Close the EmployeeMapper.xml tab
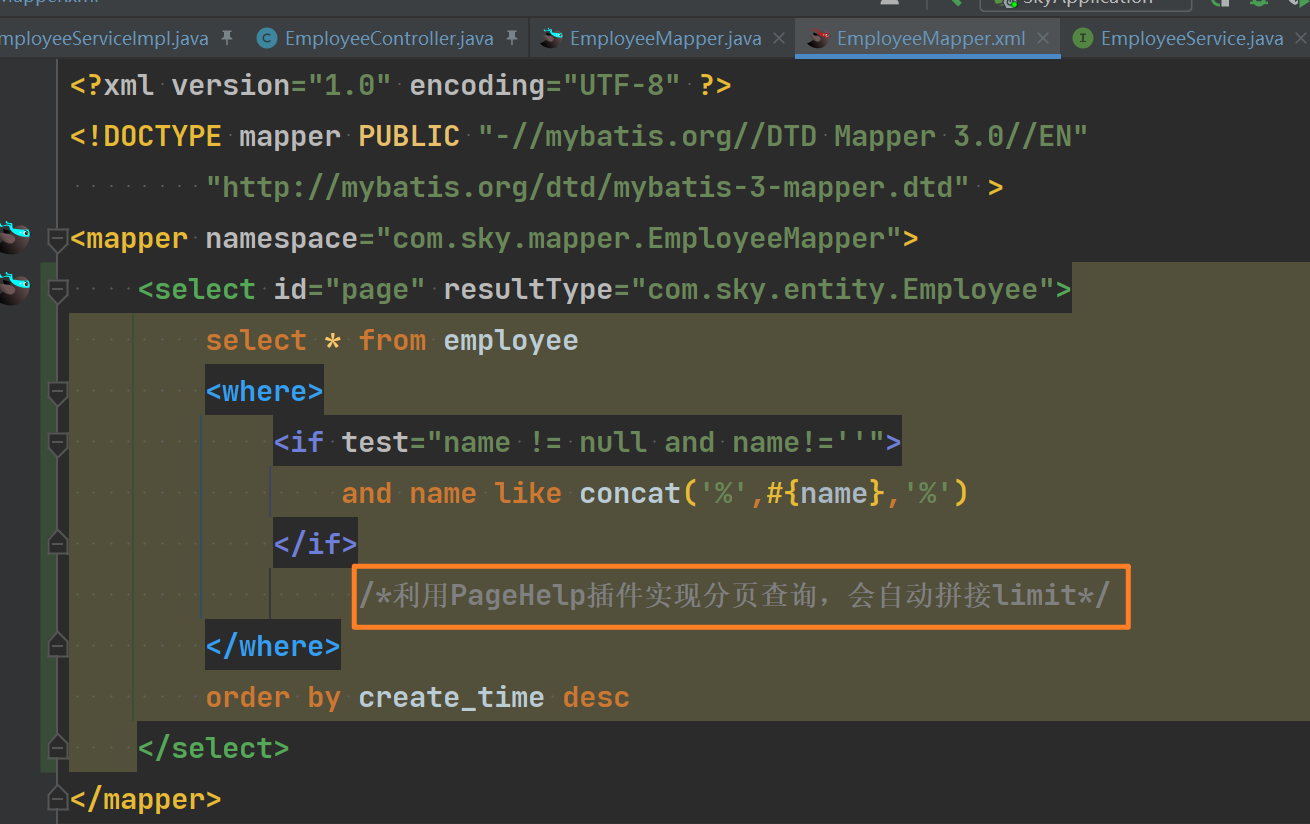Image resolution: width=1310 pixels, height=824 pixels. (1043, 38)
